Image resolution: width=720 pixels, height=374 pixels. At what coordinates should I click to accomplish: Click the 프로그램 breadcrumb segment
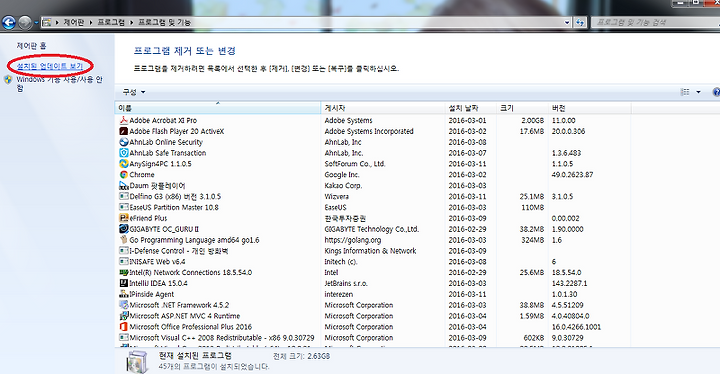111,22
